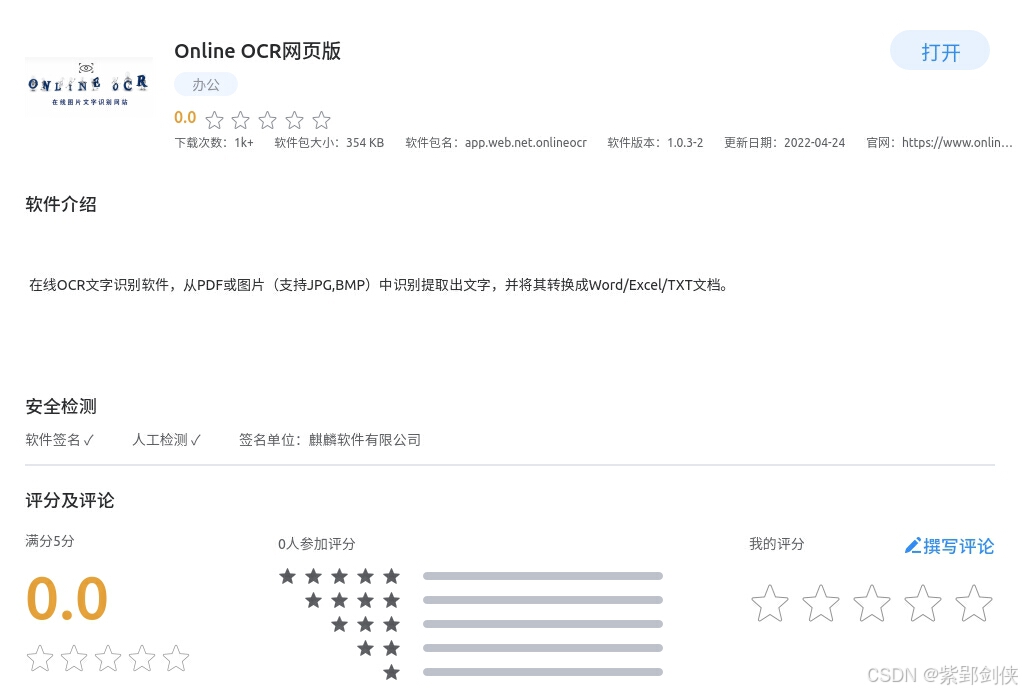Click the app title Online OCR网页版
The image size is (1022, 693).
pos(257,51)
